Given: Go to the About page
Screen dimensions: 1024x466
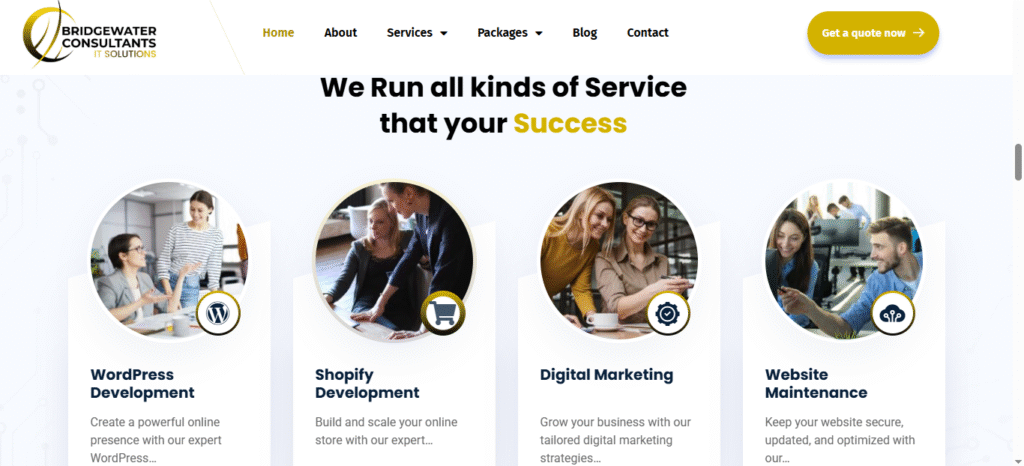Looking at the screenshot, I should click(x=340, y=33).
